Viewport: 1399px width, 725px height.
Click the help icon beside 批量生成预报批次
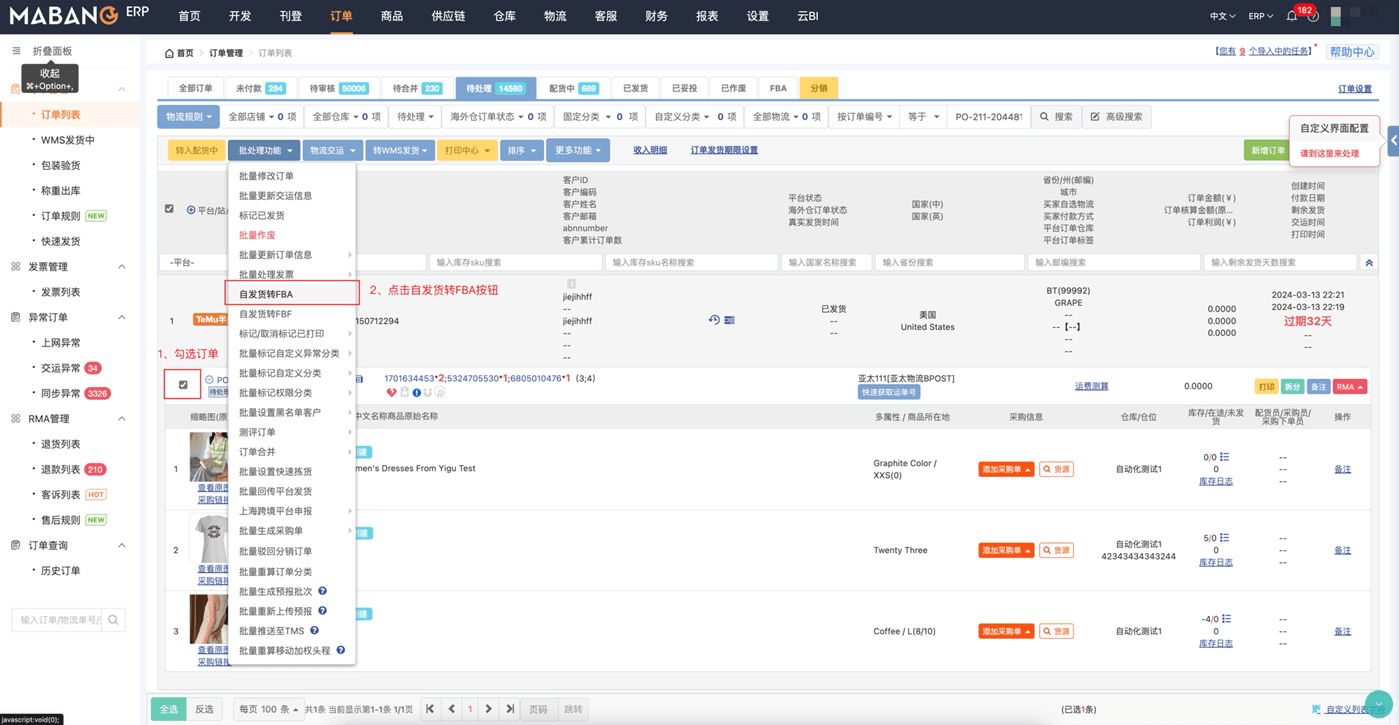pos(322,591)
